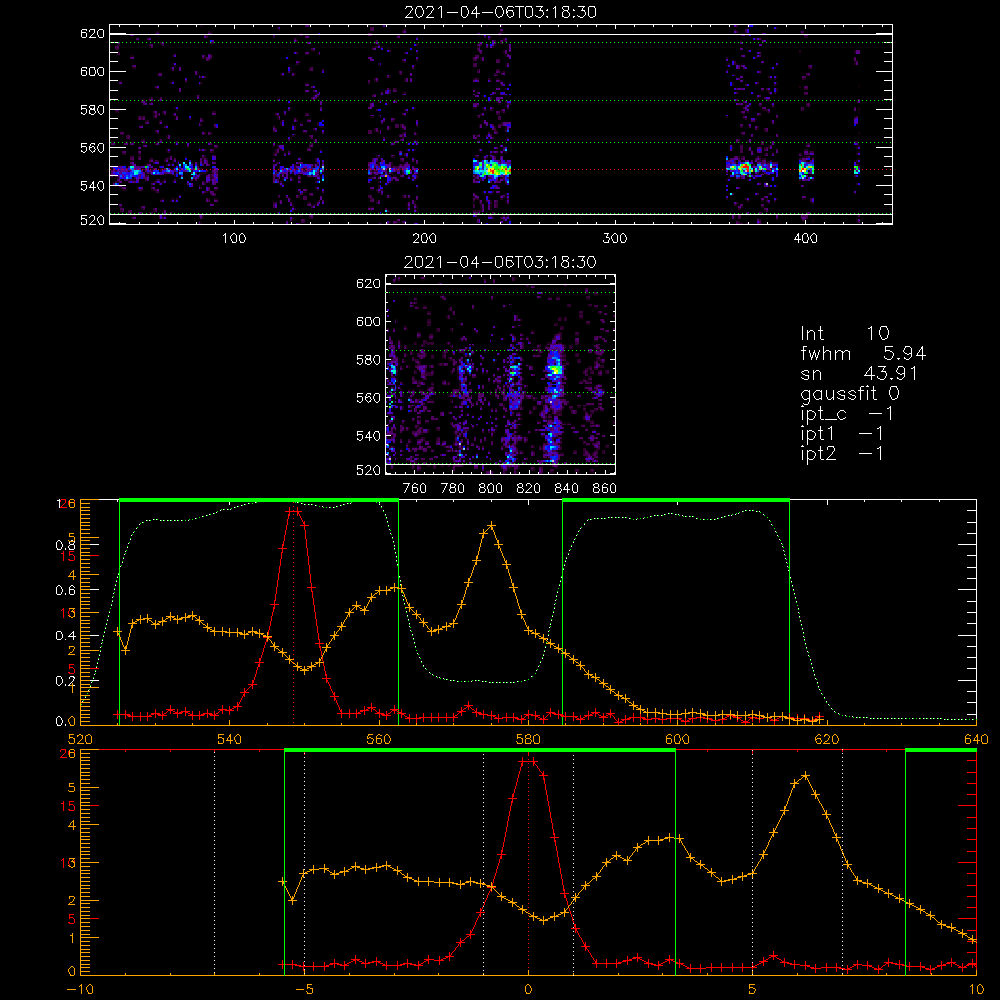The image size is (1000, 1000).
Task: Click x-axis label 820 under middle spectrogram
Action: point(529,489)
